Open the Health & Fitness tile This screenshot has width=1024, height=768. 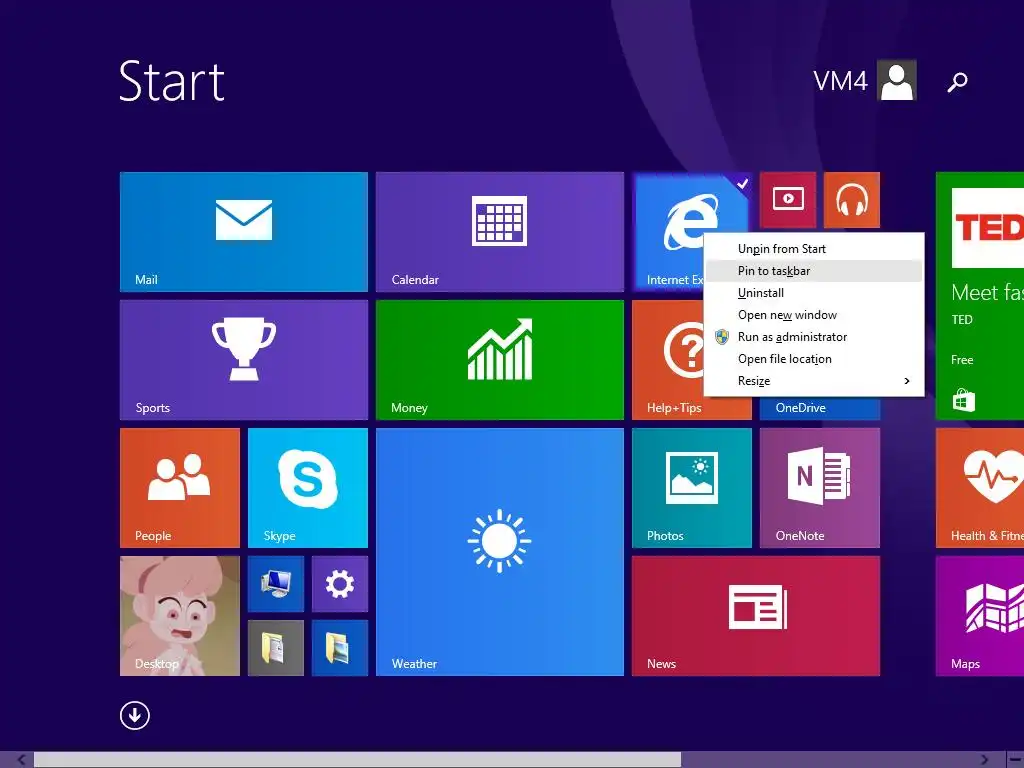tap(980, 488)
